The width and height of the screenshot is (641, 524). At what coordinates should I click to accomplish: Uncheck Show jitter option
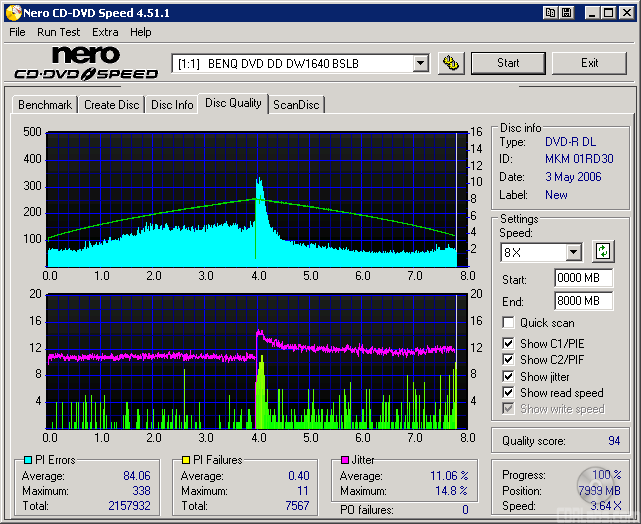[509, 377]
